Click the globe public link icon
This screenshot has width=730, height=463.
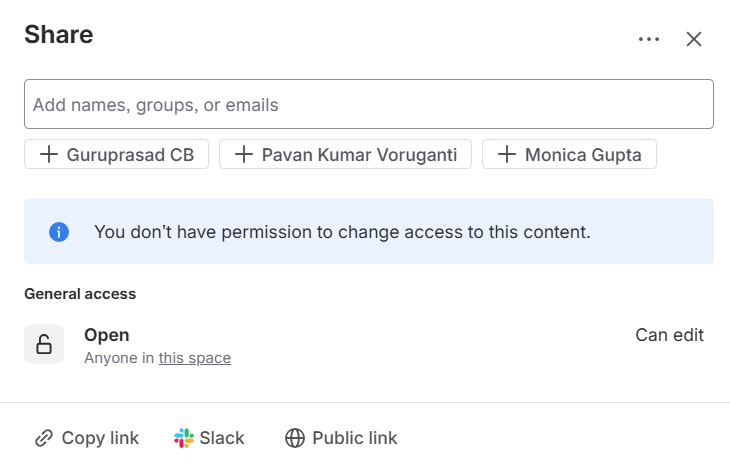pos(294,438)
